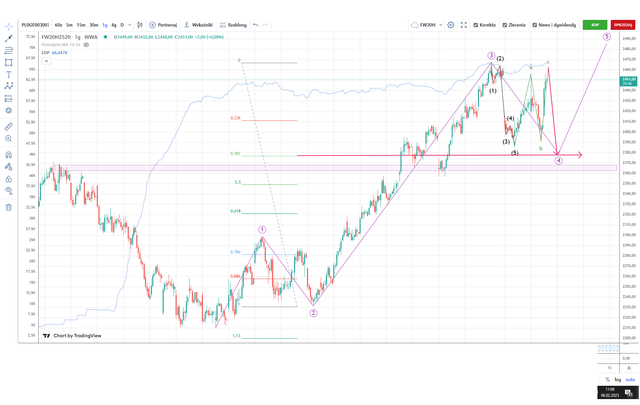
Task: Open the FW20H saved layout cloud
Action: pyautogui.click(x=423, y=25)
